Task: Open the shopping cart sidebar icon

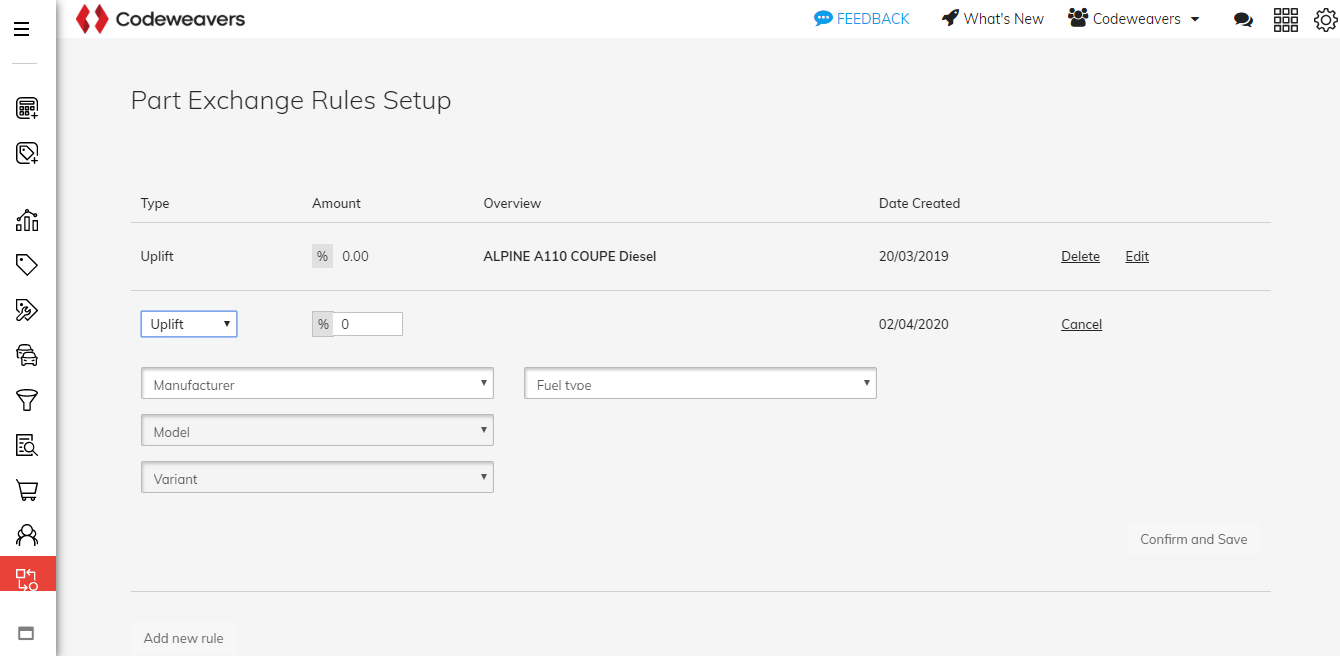Action: (27, 490)
